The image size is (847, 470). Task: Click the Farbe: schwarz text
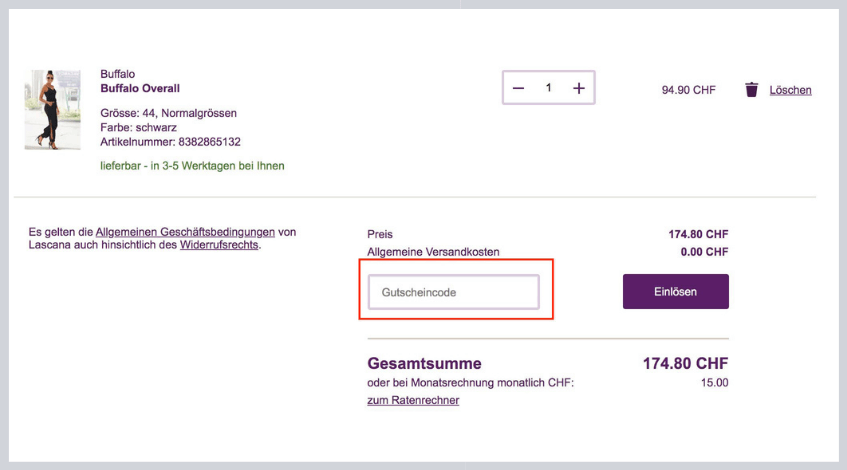tap(138, 127)
